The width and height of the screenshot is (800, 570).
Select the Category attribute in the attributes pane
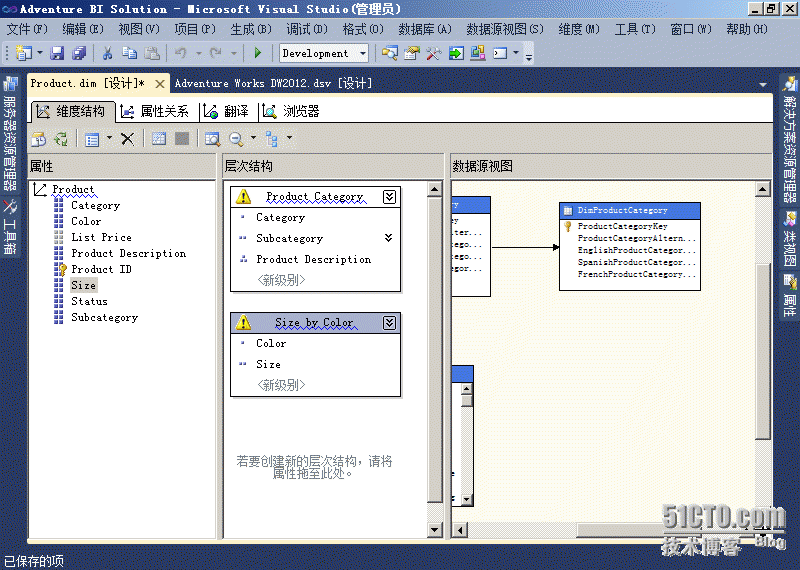(95, 205)
